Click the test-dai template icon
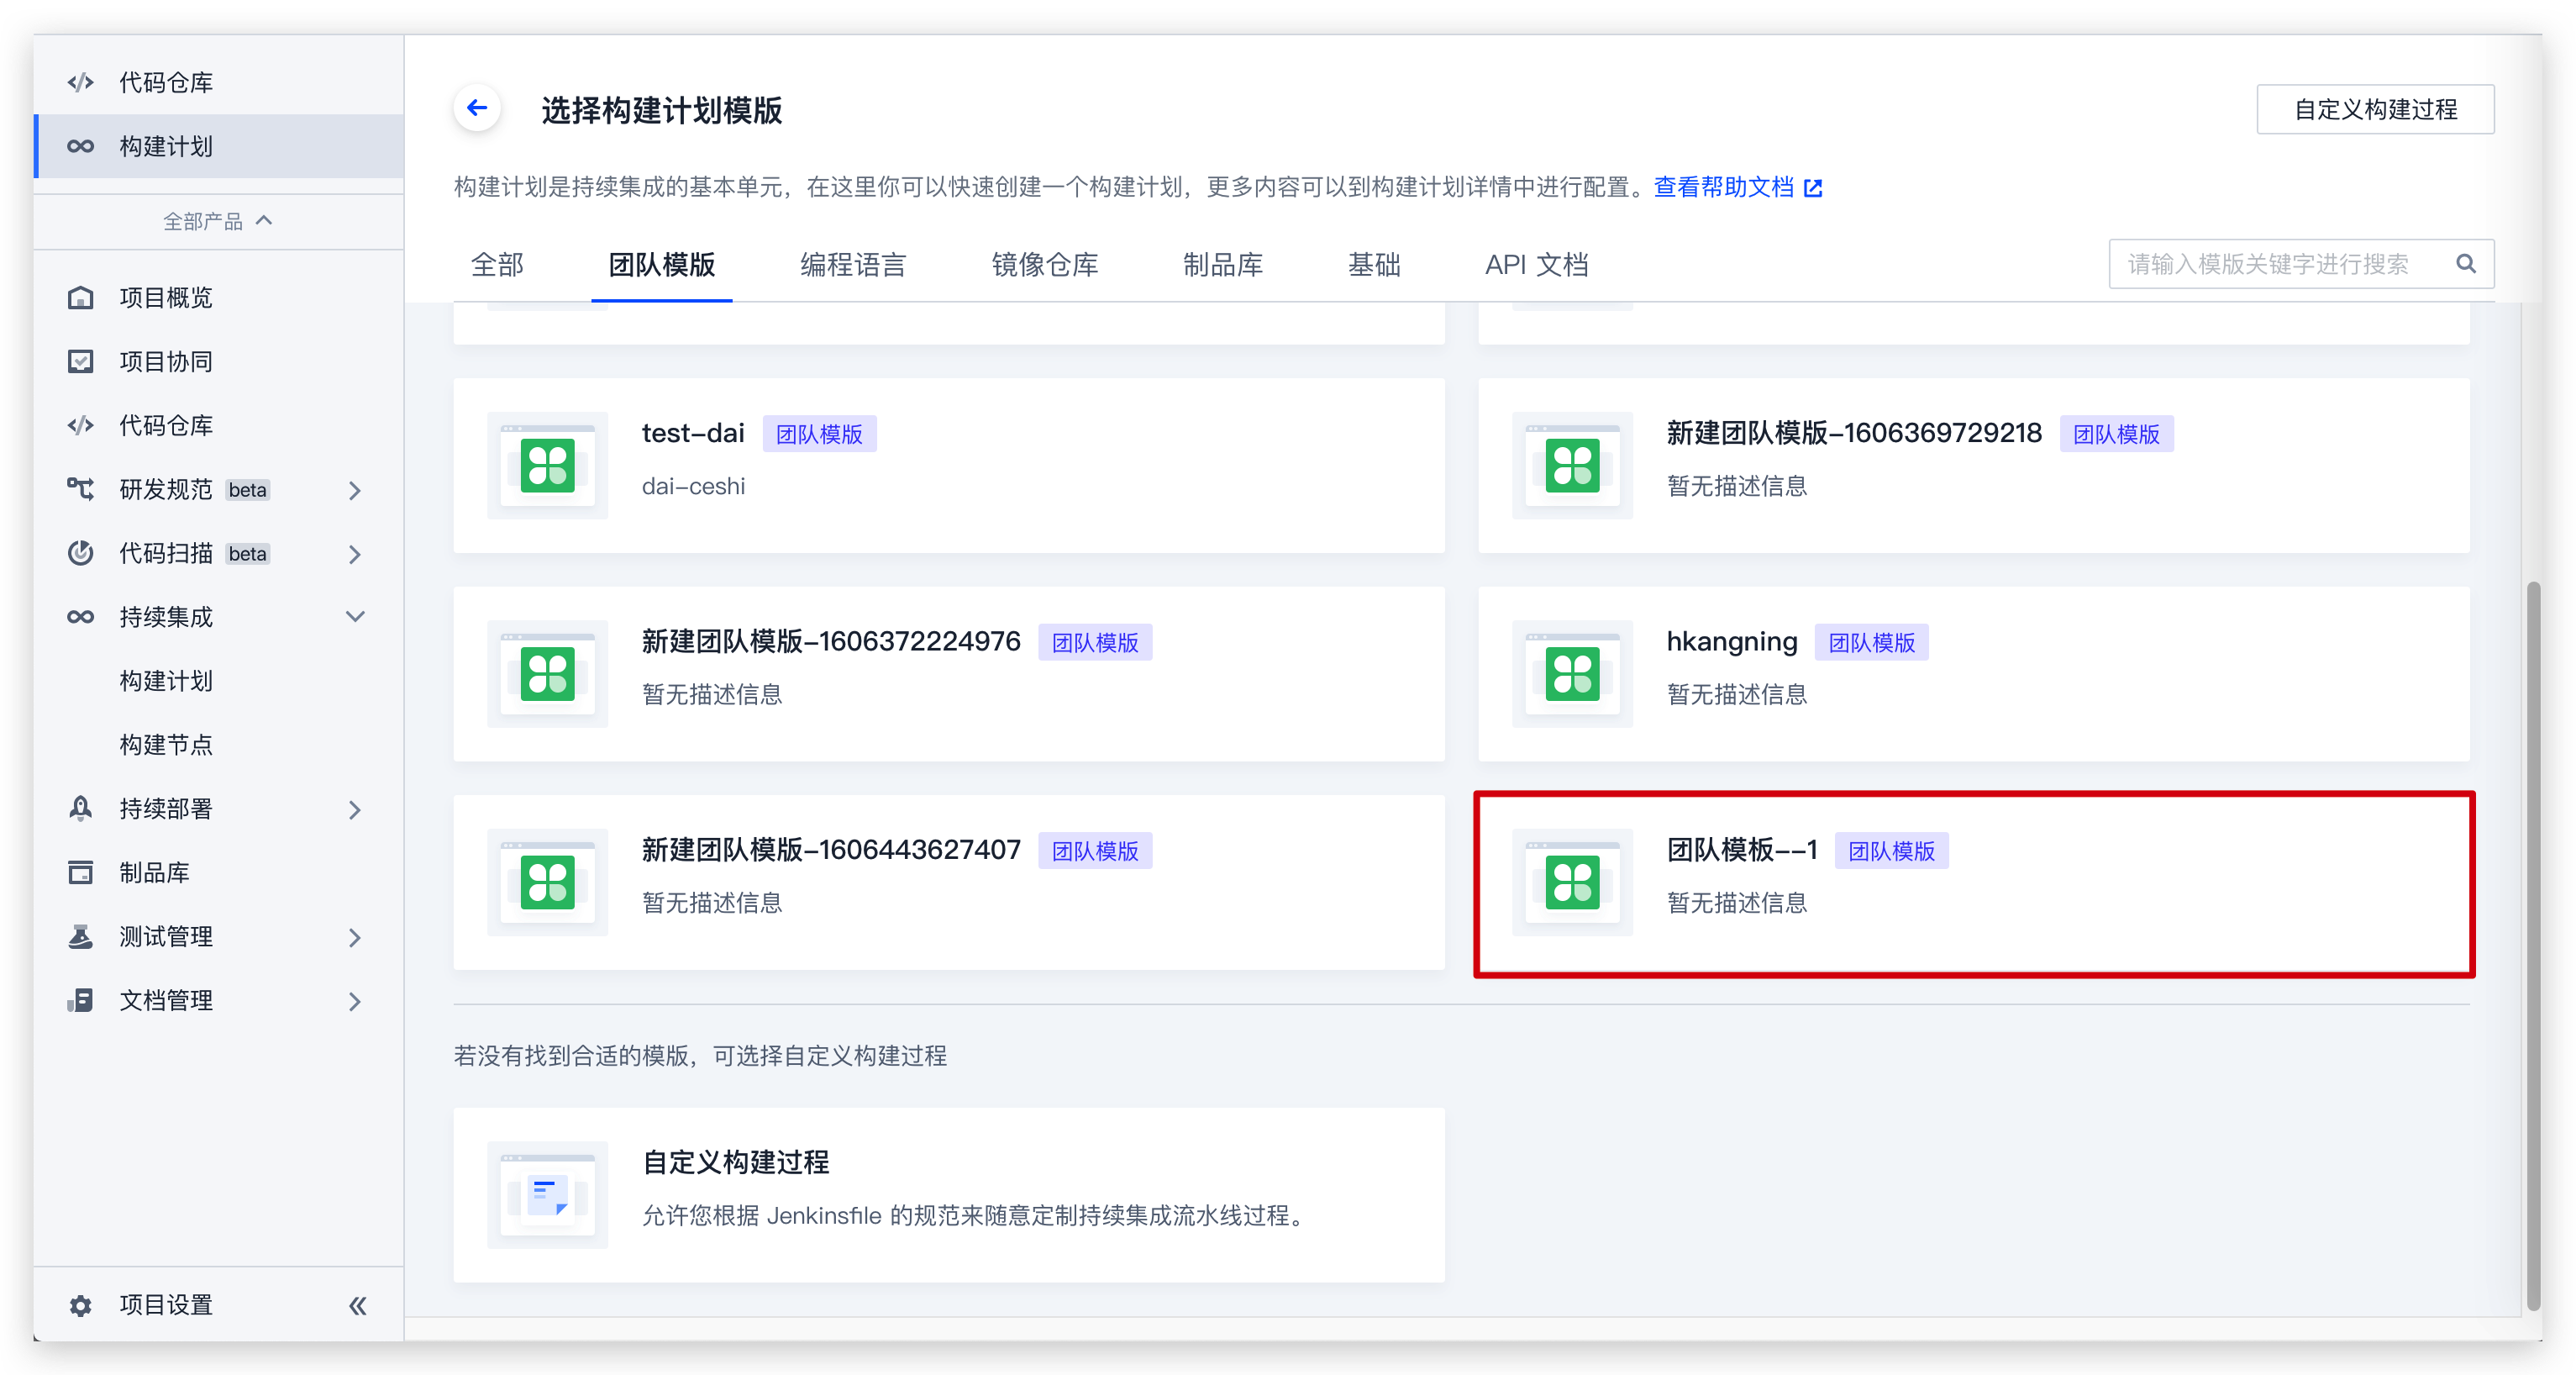 (548, 466)
